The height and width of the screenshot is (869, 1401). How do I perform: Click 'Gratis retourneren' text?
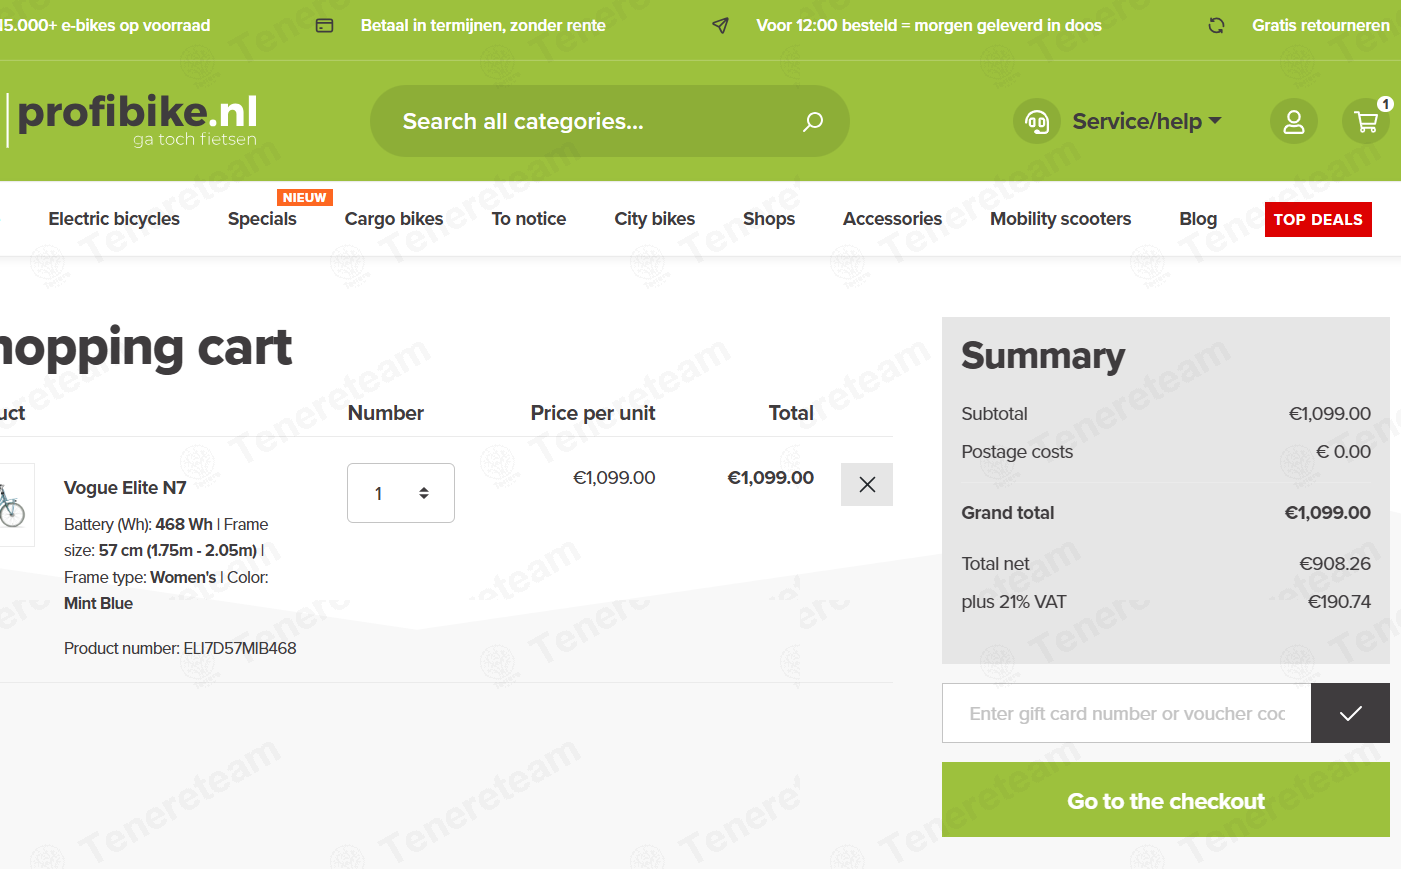(x=1321, y=25)
